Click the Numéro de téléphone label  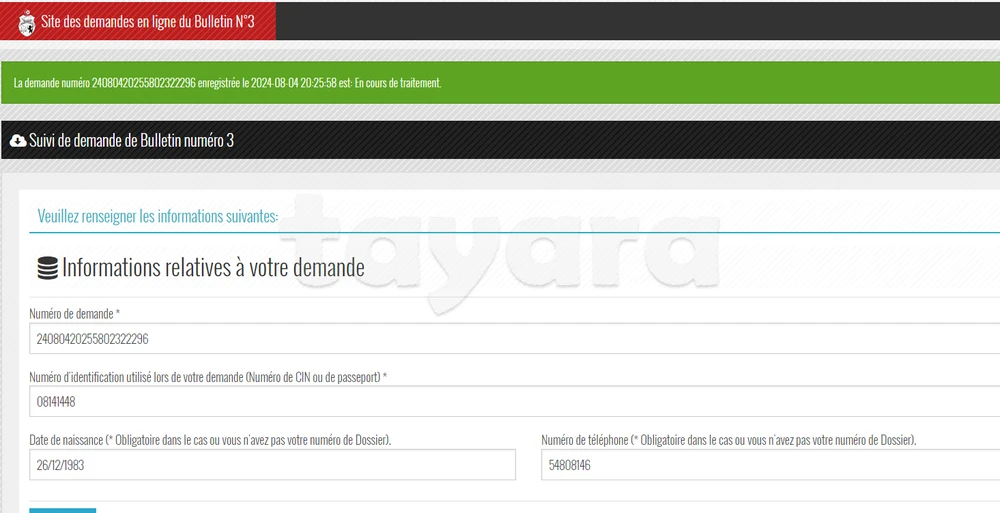(728, 440)
